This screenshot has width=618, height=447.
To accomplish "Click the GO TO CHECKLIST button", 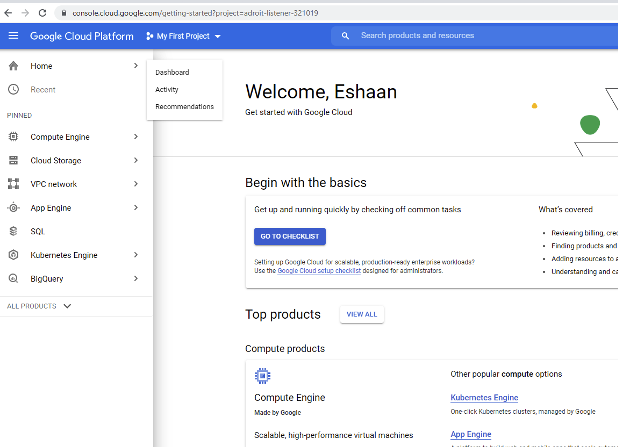I will coord(290,237).
